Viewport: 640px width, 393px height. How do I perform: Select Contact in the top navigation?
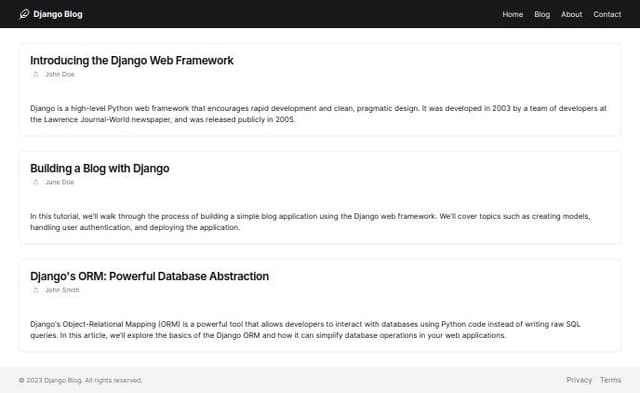pyautogui.click(x=607, y=14)
